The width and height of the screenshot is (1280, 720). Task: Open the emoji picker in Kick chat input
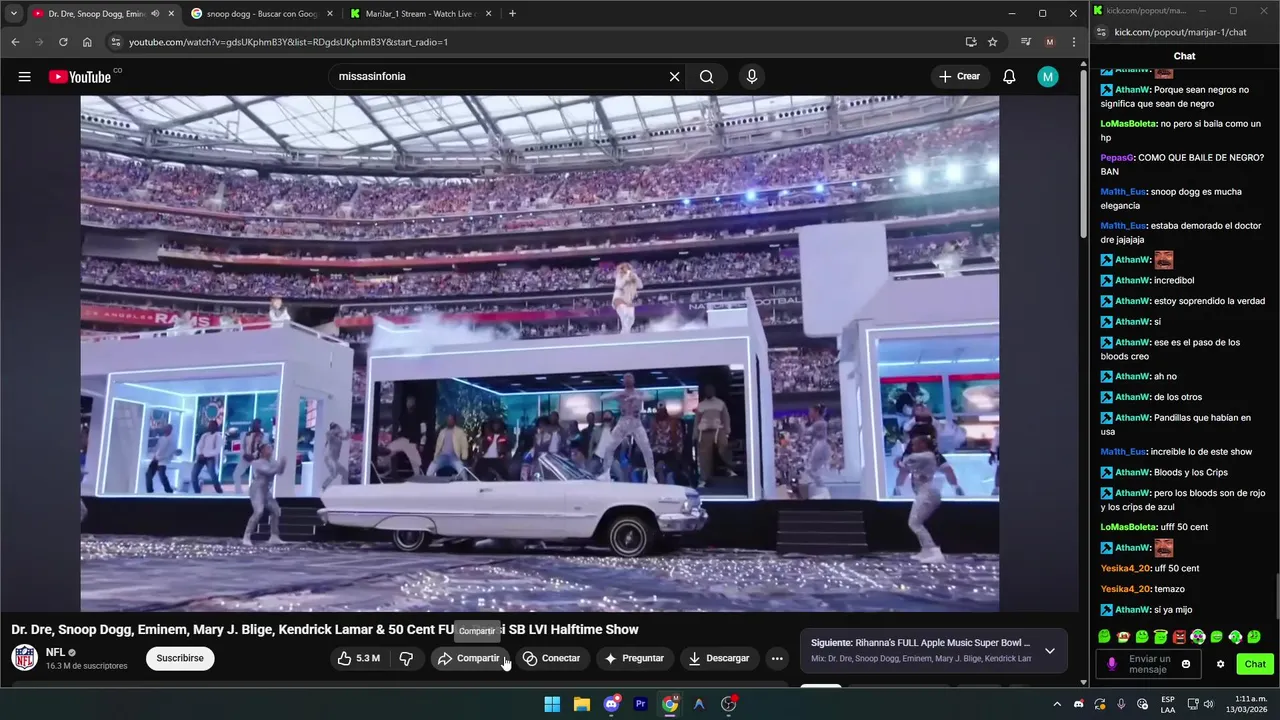1186,664
